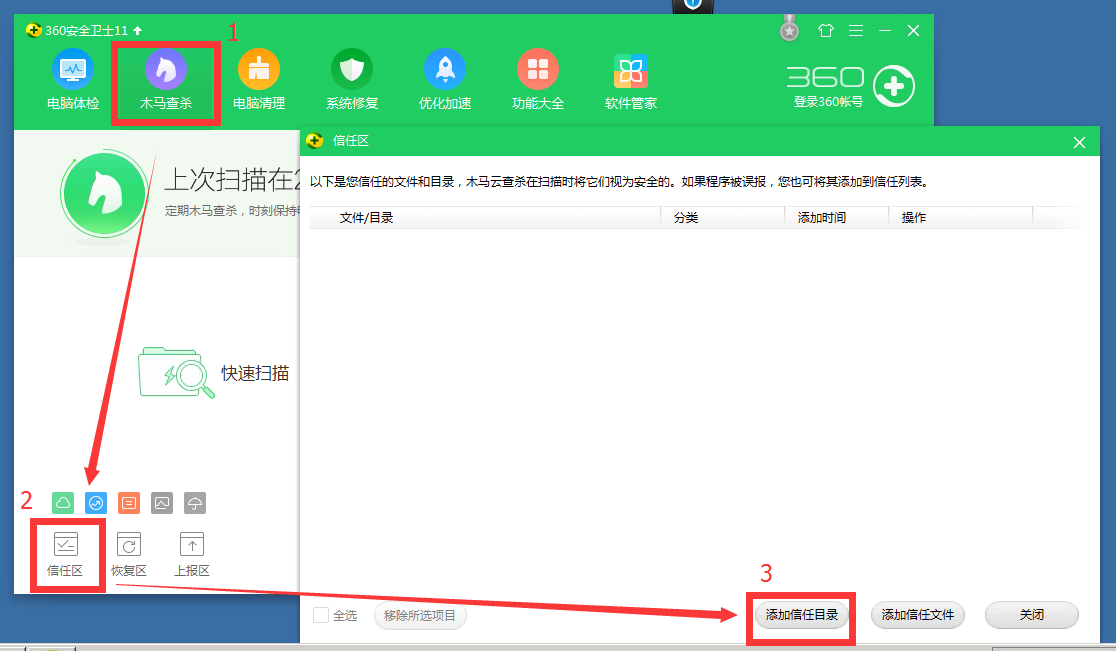1116x651 pixels.
Task: Click the 360 plus logo icon
Action: pos(894,86)
